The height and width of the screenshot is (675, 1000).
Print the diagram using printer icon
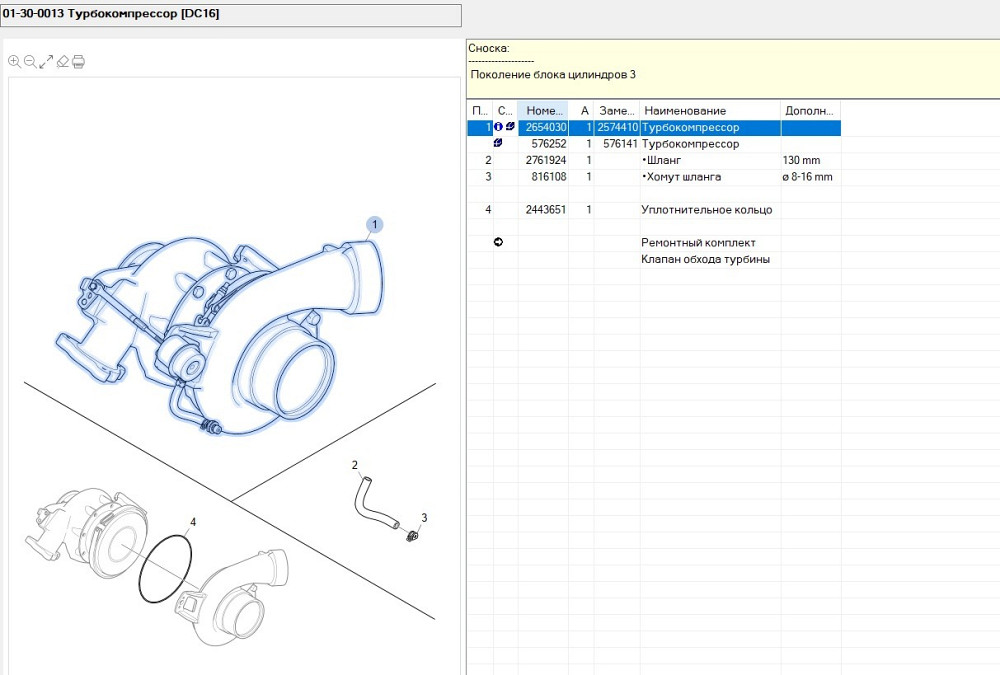79,61
